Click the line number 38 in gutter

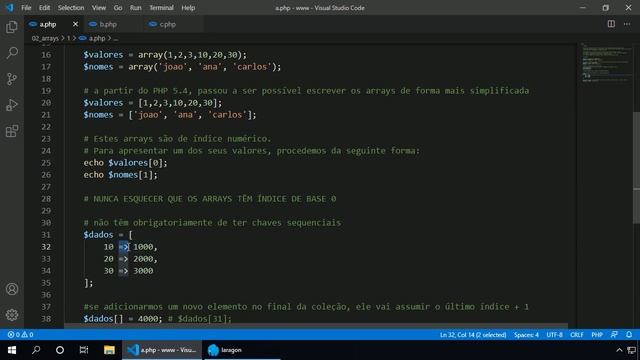point(46,319)
